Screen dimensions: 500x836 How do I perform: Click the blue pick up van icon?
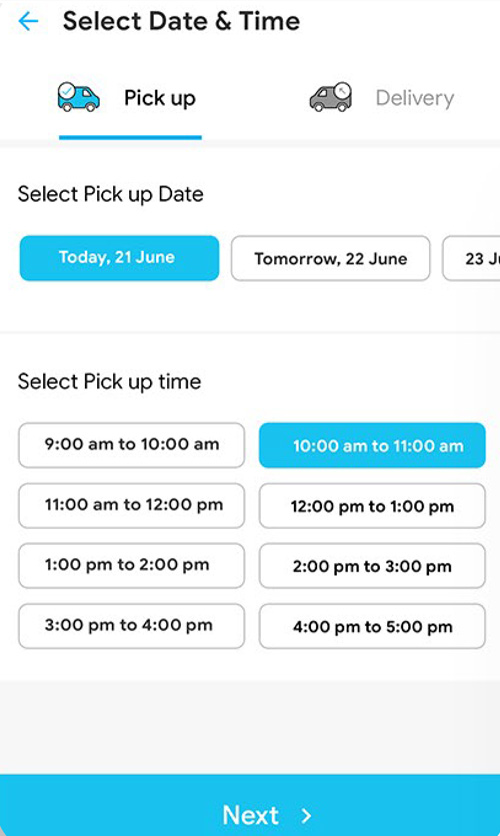pos(78,97)
